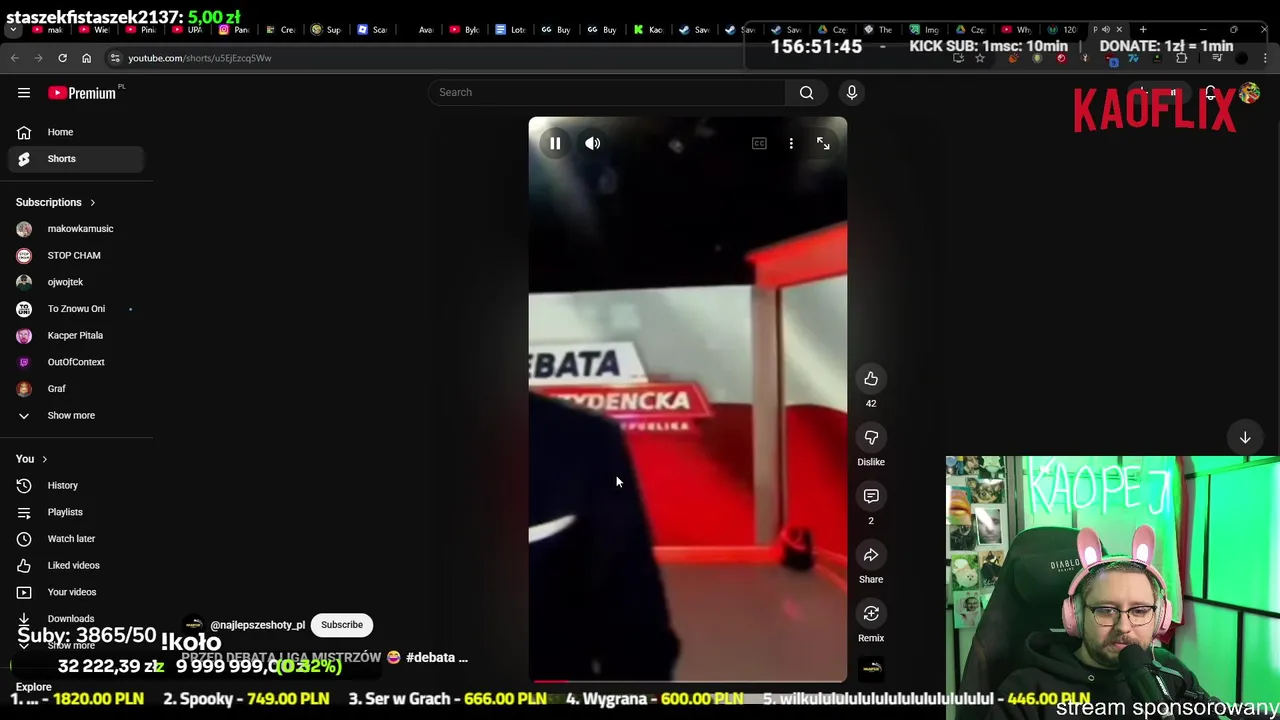Open the ojwojtek subscription
Viewport: 1280px width, 720px height.
(76, 282)
